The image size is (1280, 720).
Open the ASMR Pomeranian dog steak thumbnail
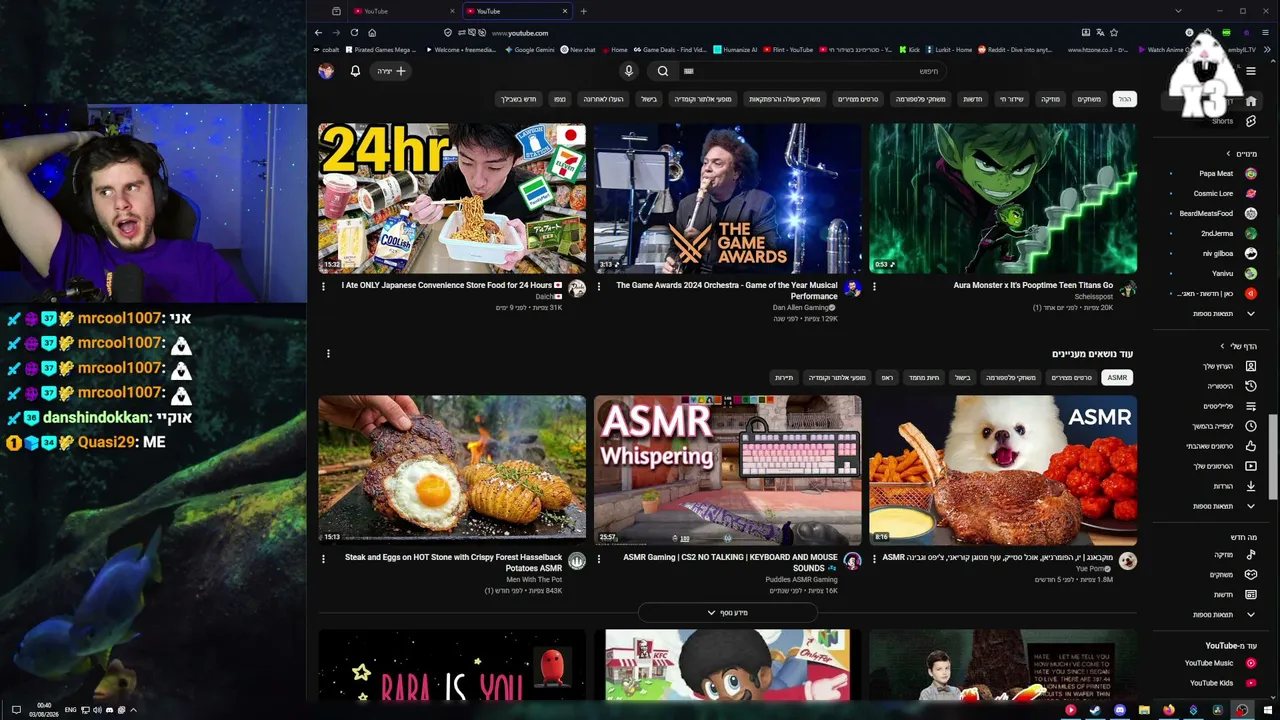(x=1003, y=470)
